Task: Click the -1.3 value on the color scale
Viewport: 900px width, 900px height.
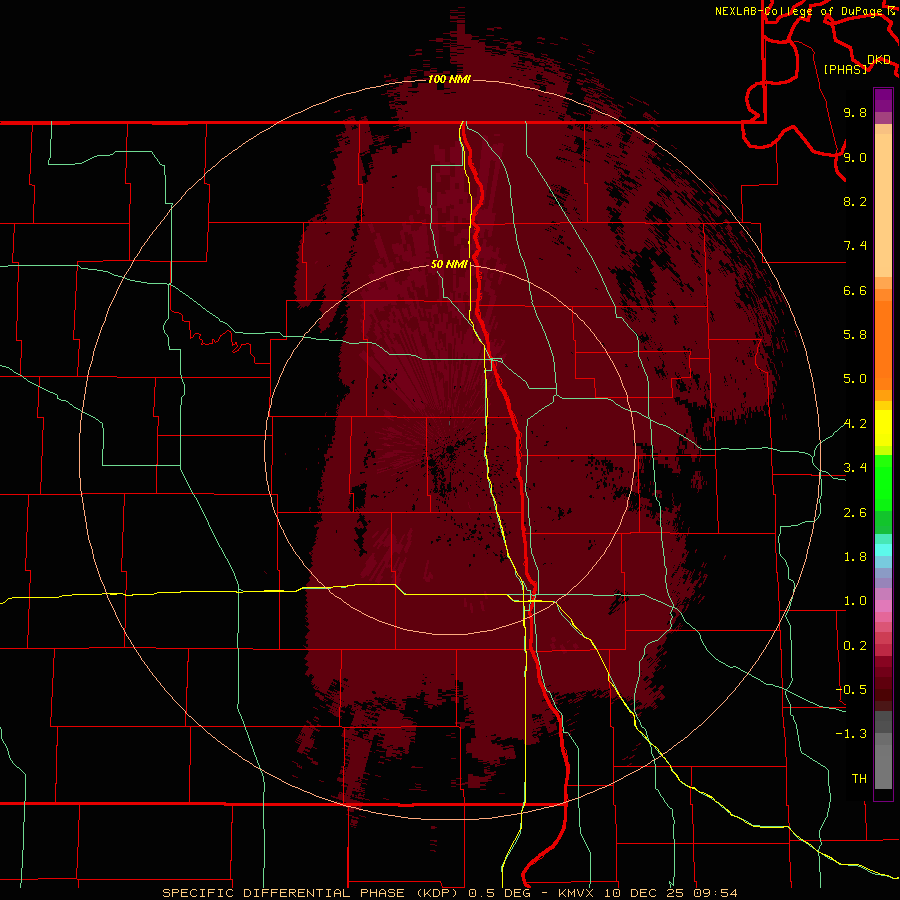Action: [851, 734]
